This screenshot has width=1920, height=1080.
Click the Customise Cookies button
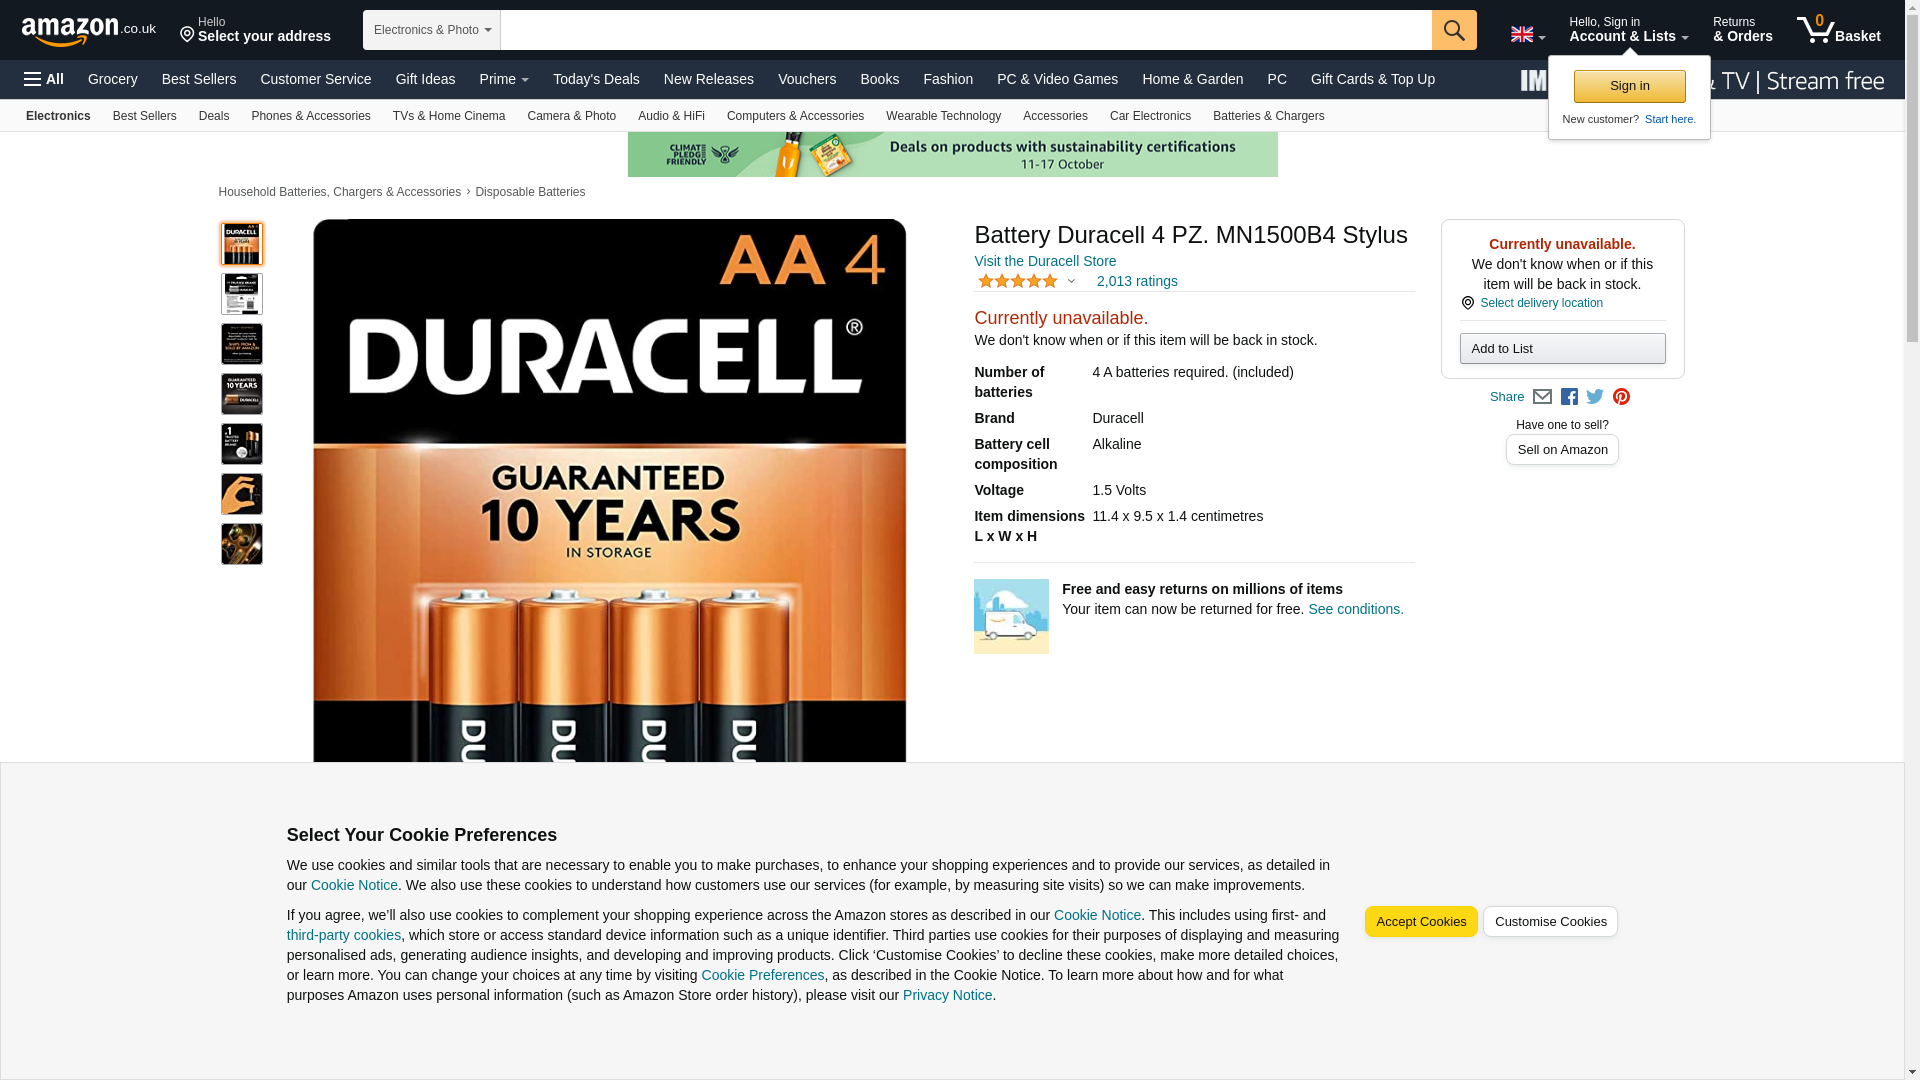point(1549,922)
